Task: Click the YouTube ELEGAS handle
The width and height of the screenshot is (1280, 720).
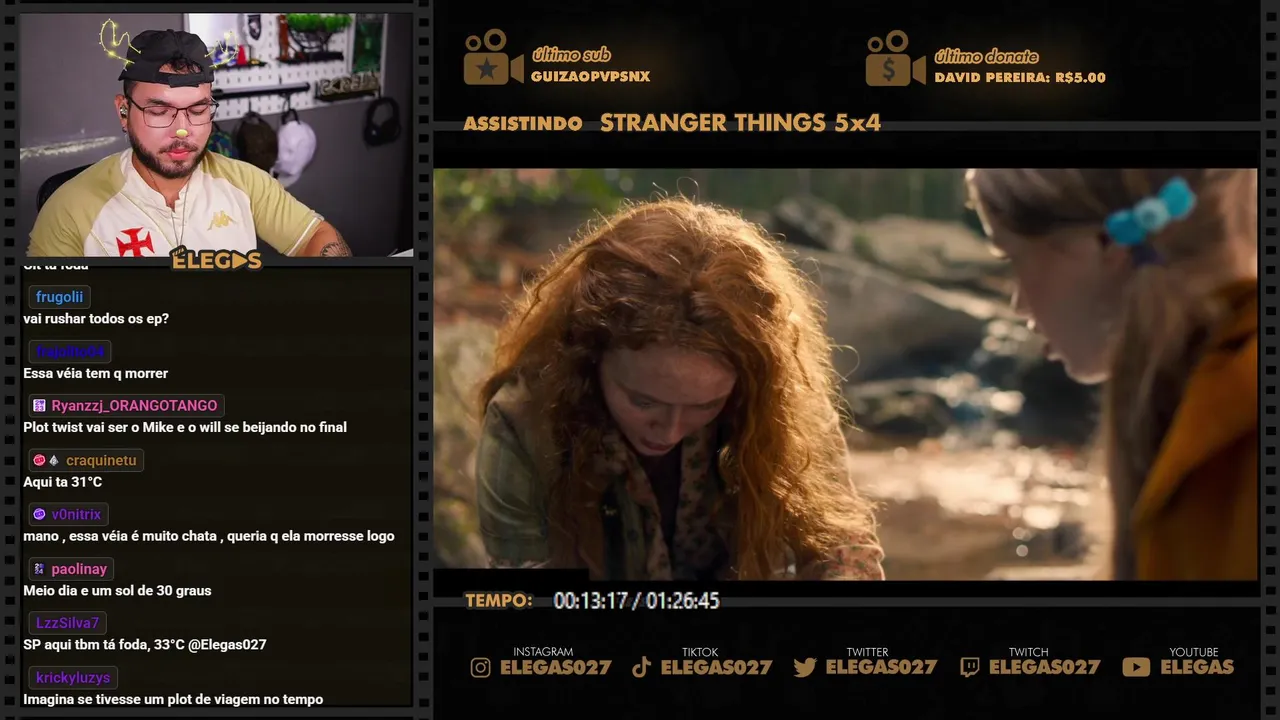Action: [x=1197, y=667]
